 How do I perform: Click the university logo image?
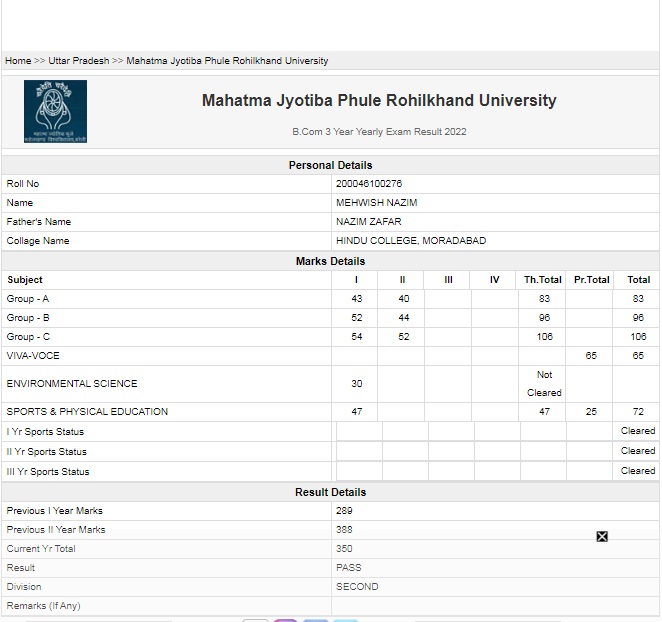[x=55, y=111]
